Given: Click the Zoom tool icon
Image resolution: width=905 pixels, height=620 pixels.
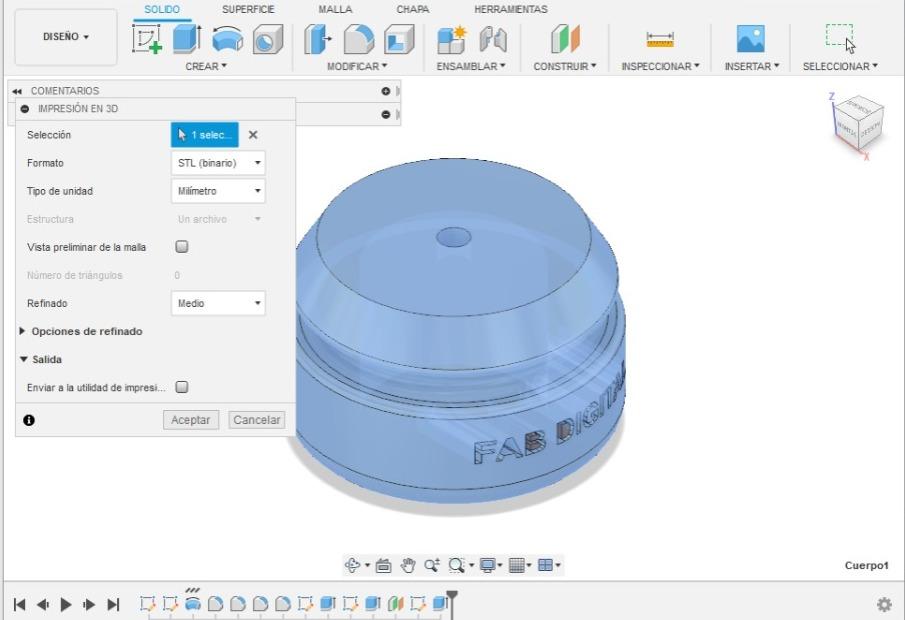Looking at the screenshot, I should tap(432, 565).
